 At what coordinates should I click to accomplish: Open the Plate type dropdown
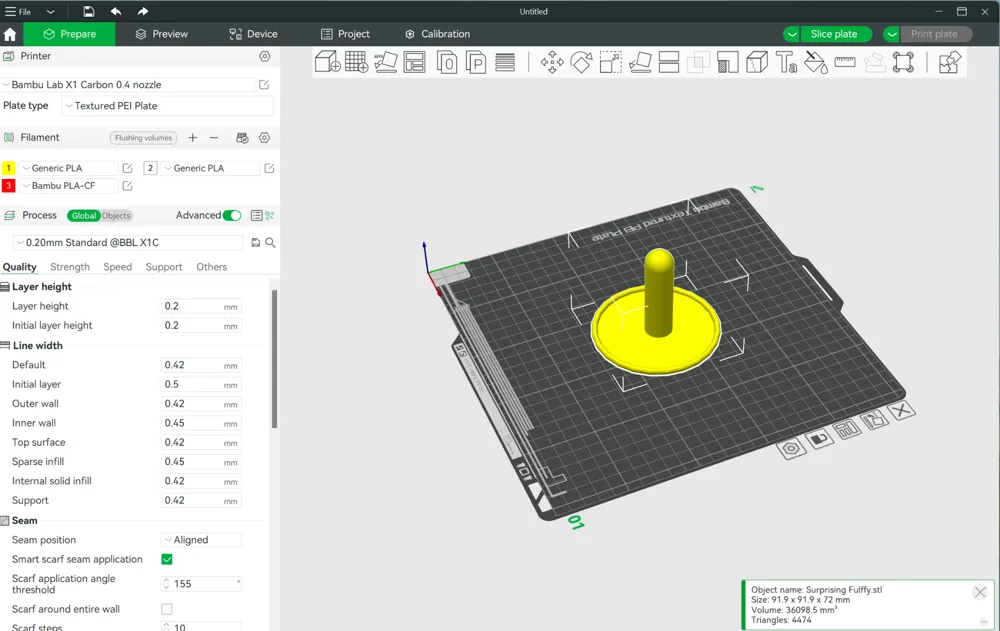[168, 106]
